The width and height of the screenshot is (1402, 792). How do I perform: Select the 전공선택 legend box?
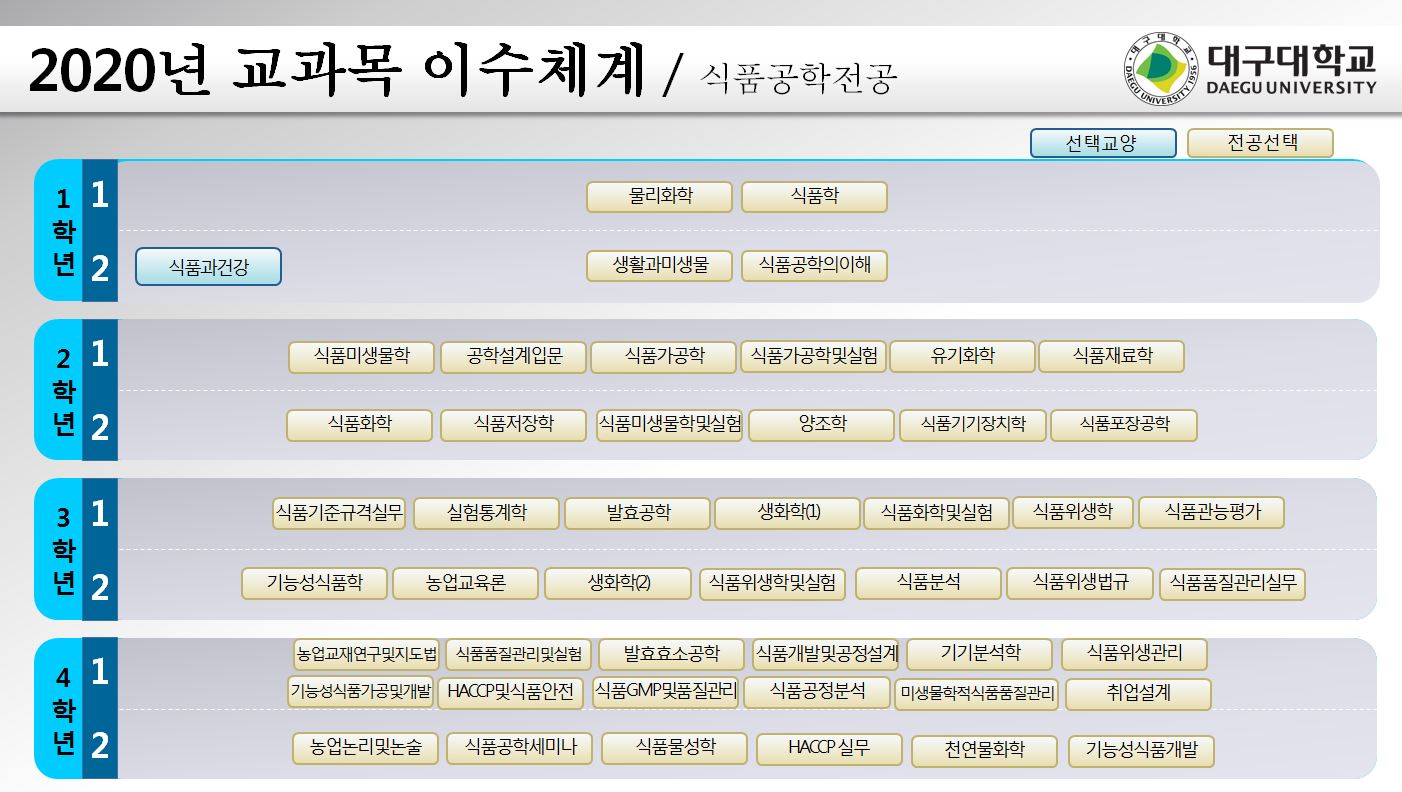pos(1260,143)
